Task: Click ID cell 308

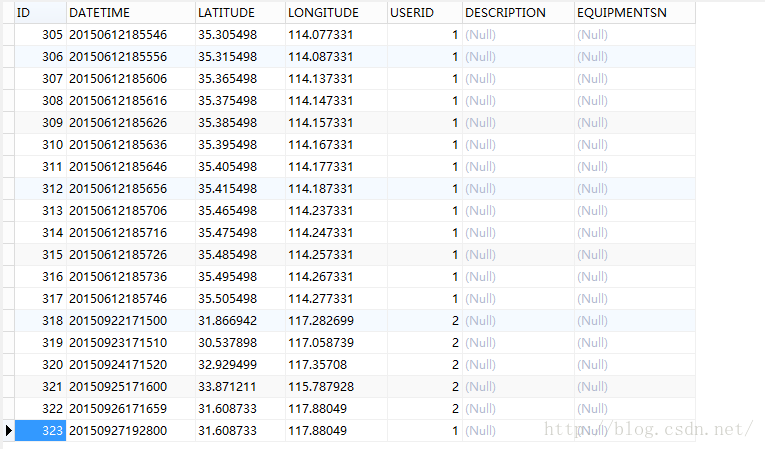Action: (x=40, y=101)
